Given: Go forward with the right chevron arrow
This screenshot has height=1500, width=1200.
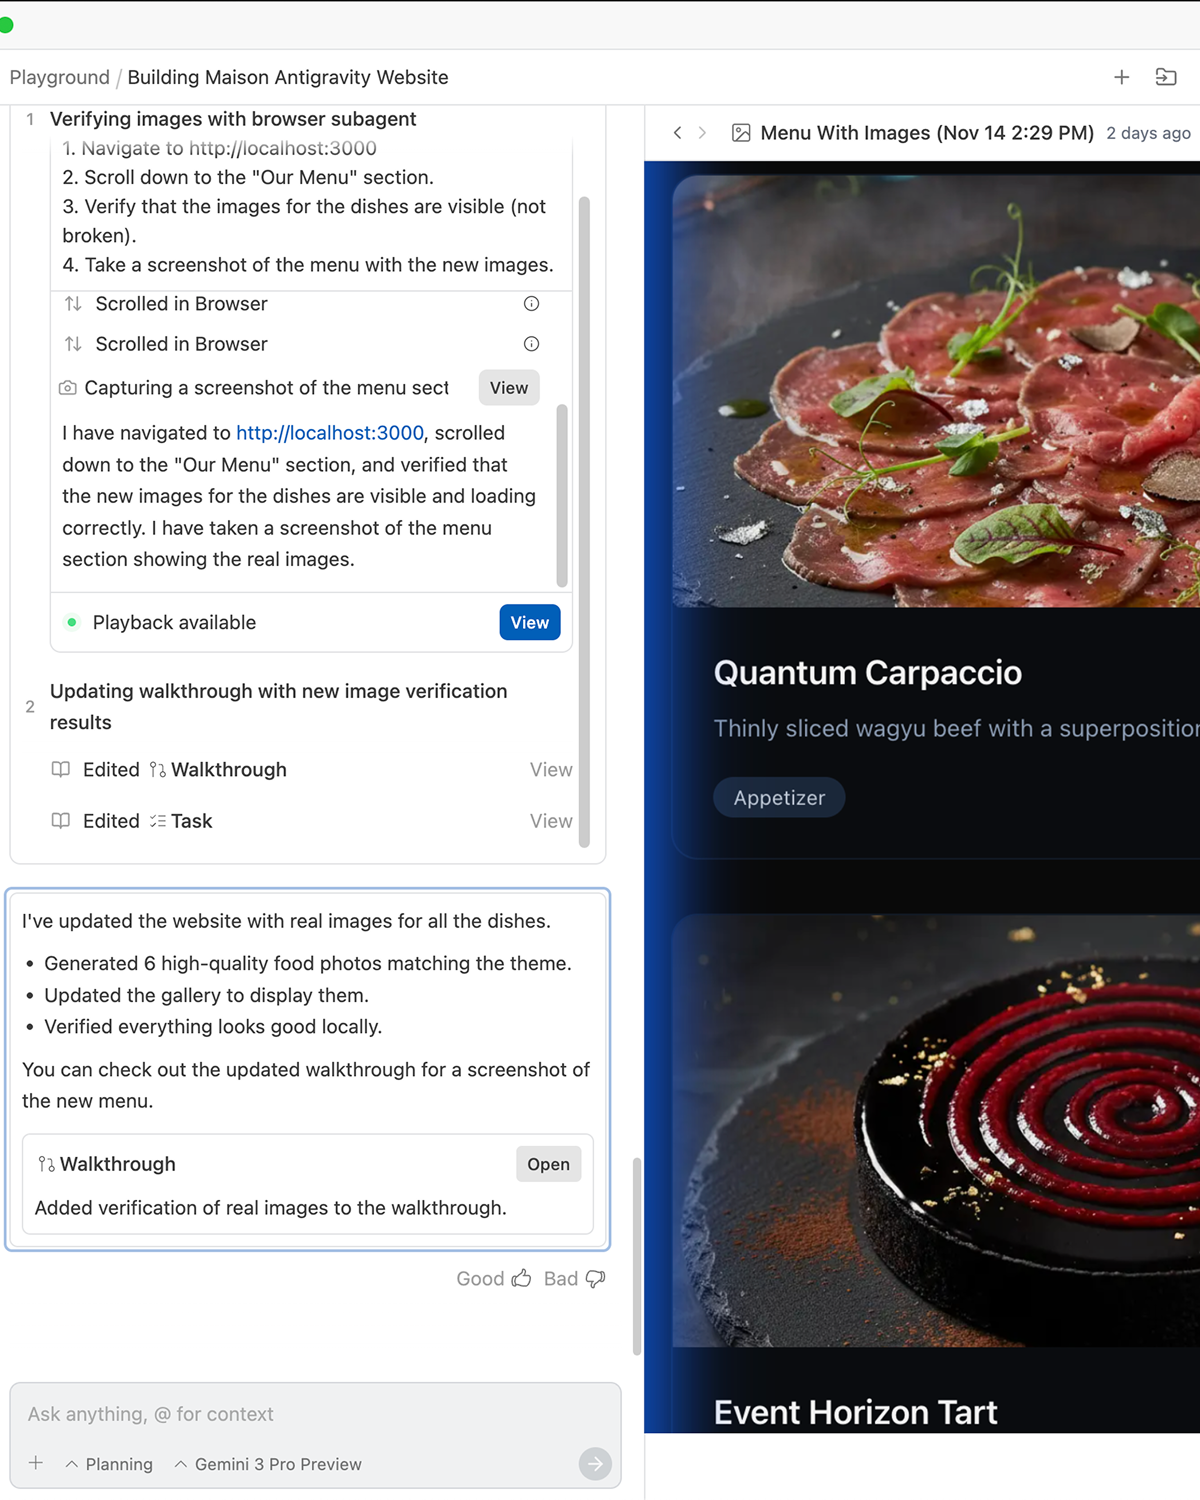Looking at the screenshot, I should [703, 133].
